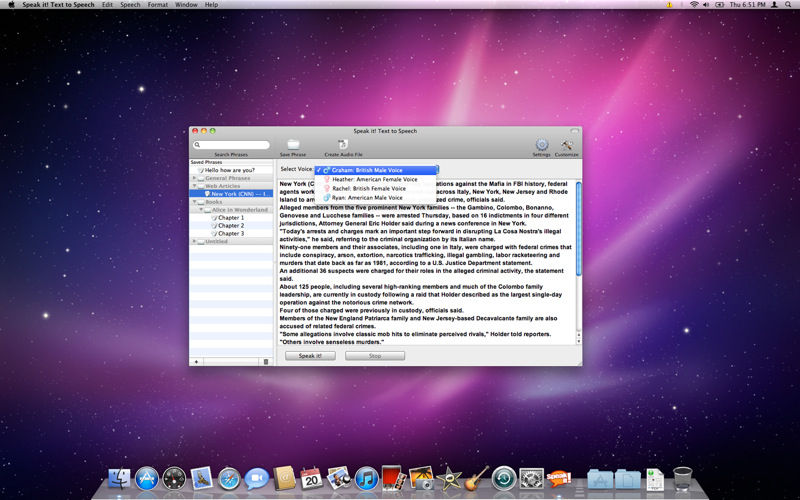This screenshot has height=500, width=800.
Task: Click the volume icon in menu bar
Action: click(706, 5)
